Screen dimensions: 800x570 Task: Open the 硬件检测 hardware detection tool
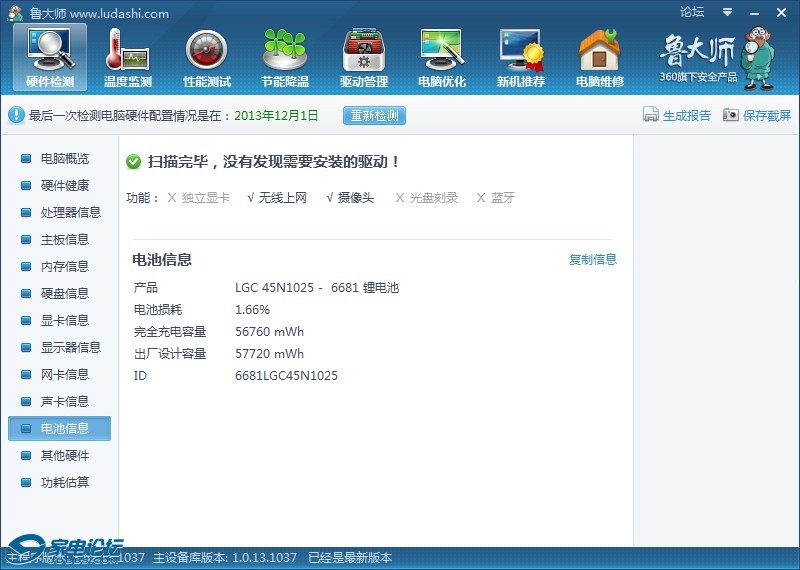click(x=50, y=58)
